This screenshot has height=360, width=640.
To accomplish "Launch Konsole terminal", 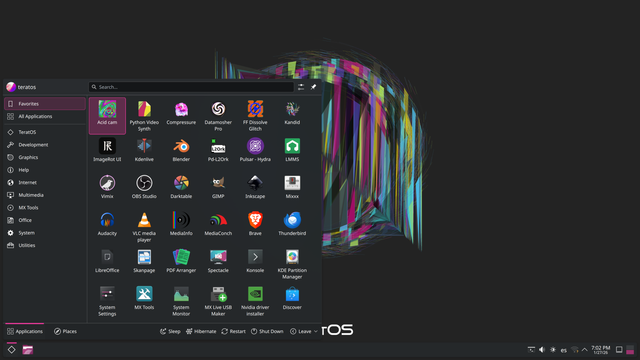I will coord(255,264).
